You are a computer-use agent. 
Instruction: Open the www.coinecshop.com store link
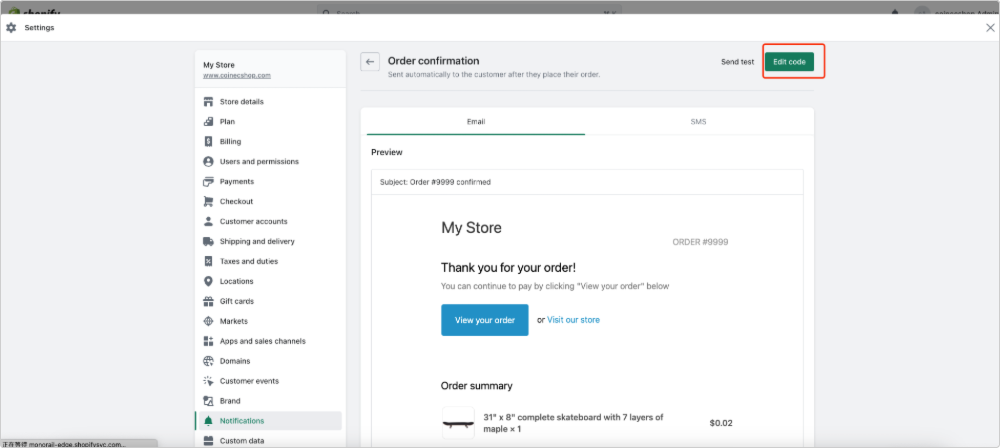point(237,75)
